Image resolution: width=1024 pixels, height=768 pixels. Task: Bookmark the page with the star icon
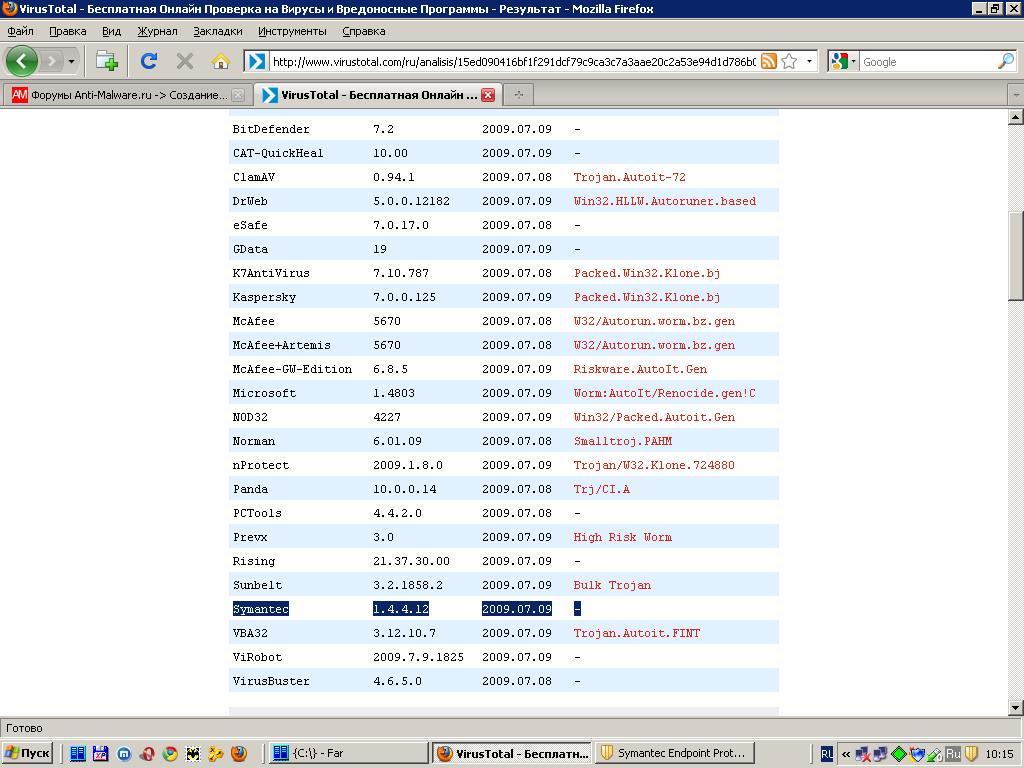[x=789, y=61]
